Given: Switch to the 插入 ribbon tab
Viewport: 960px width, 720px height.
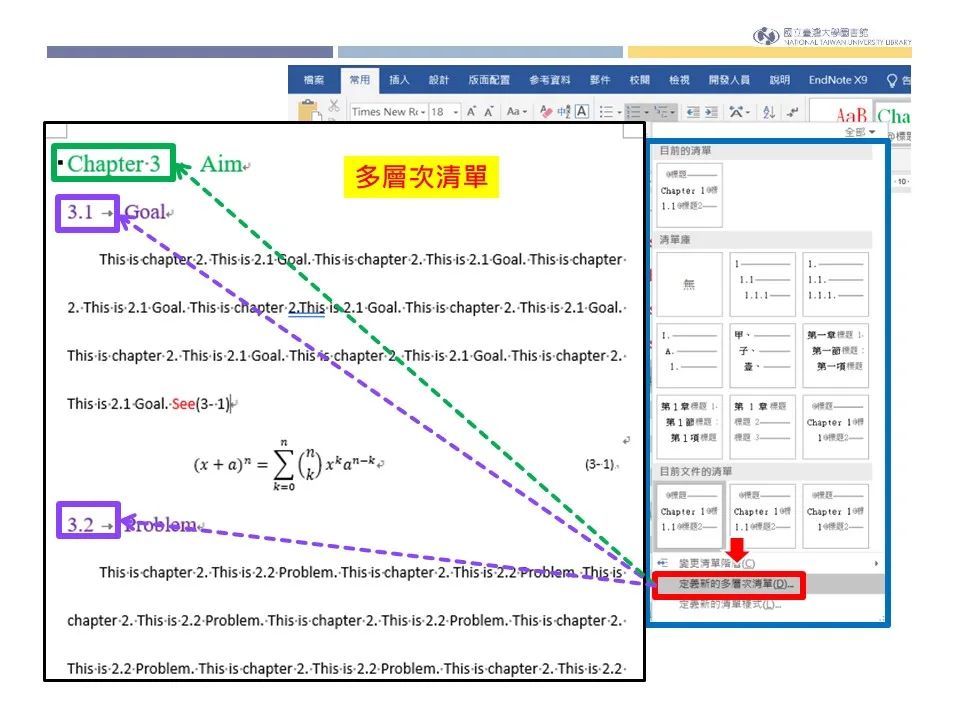Looking at the screenshot, I should 399,81.
